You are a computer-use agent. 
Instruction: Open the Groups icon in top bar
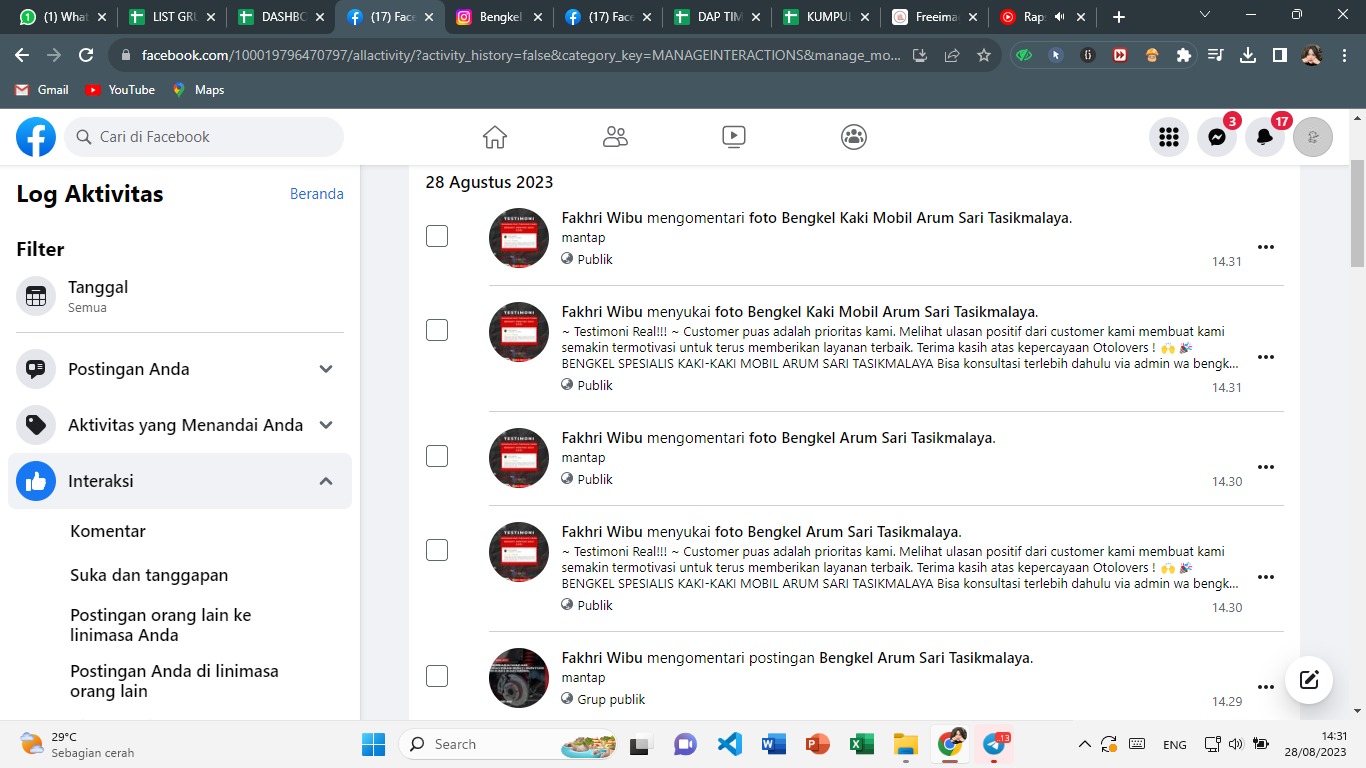point(853,137)
